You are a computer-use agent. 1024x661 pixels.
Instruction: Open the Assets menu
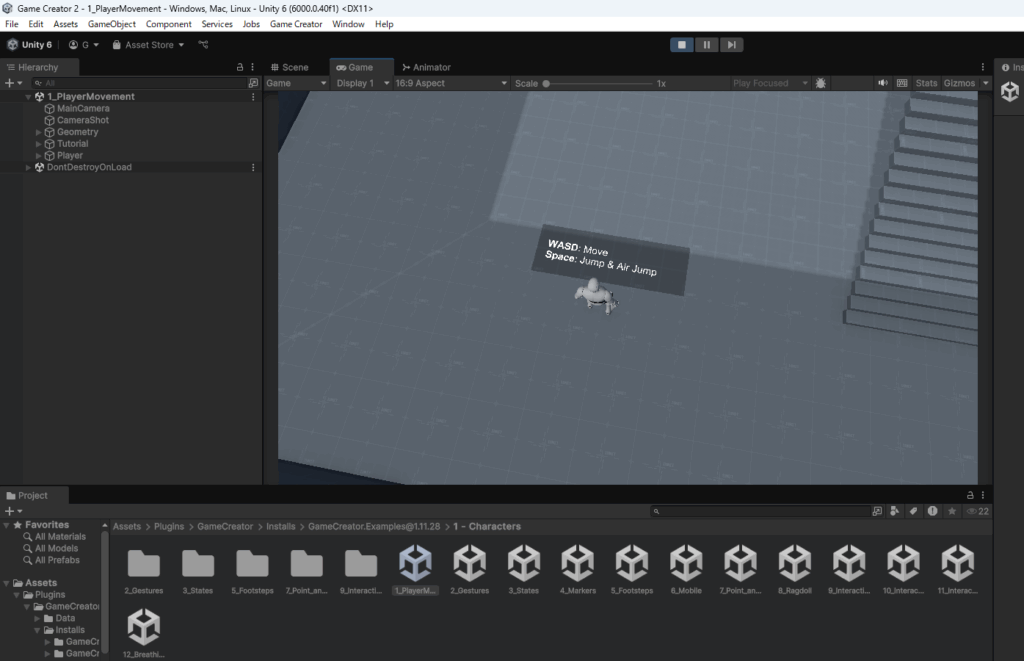(x=65, y=24)
